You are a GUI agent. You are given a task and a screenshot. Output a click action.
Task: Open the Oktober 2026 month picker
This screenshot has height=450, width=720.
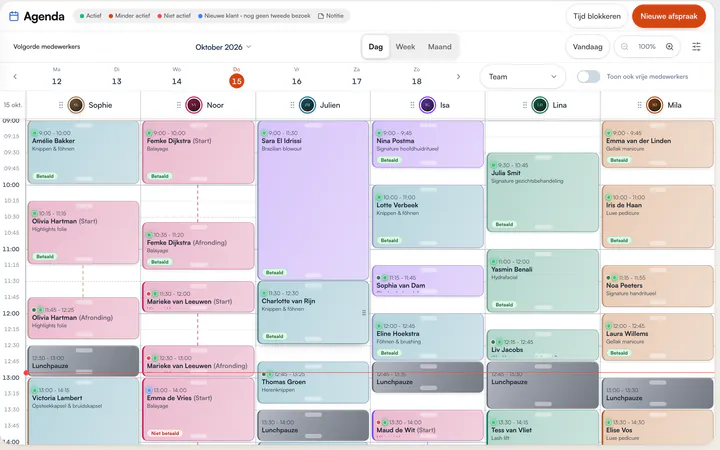tap(223, 47)
